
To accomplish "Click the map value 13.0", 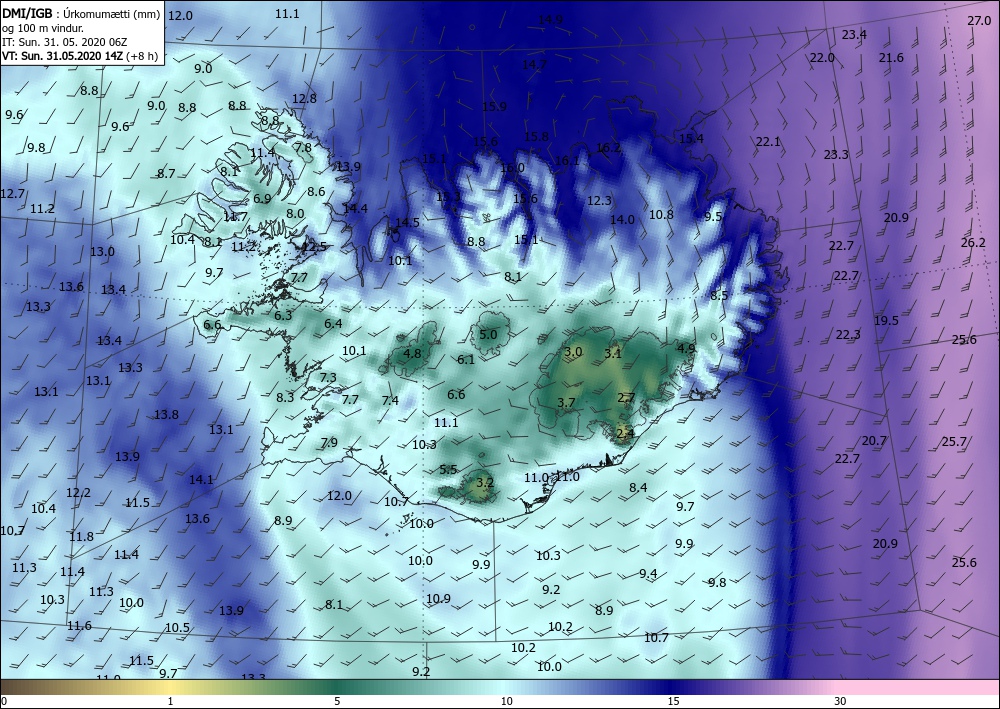I will click(x=102, y=251).
